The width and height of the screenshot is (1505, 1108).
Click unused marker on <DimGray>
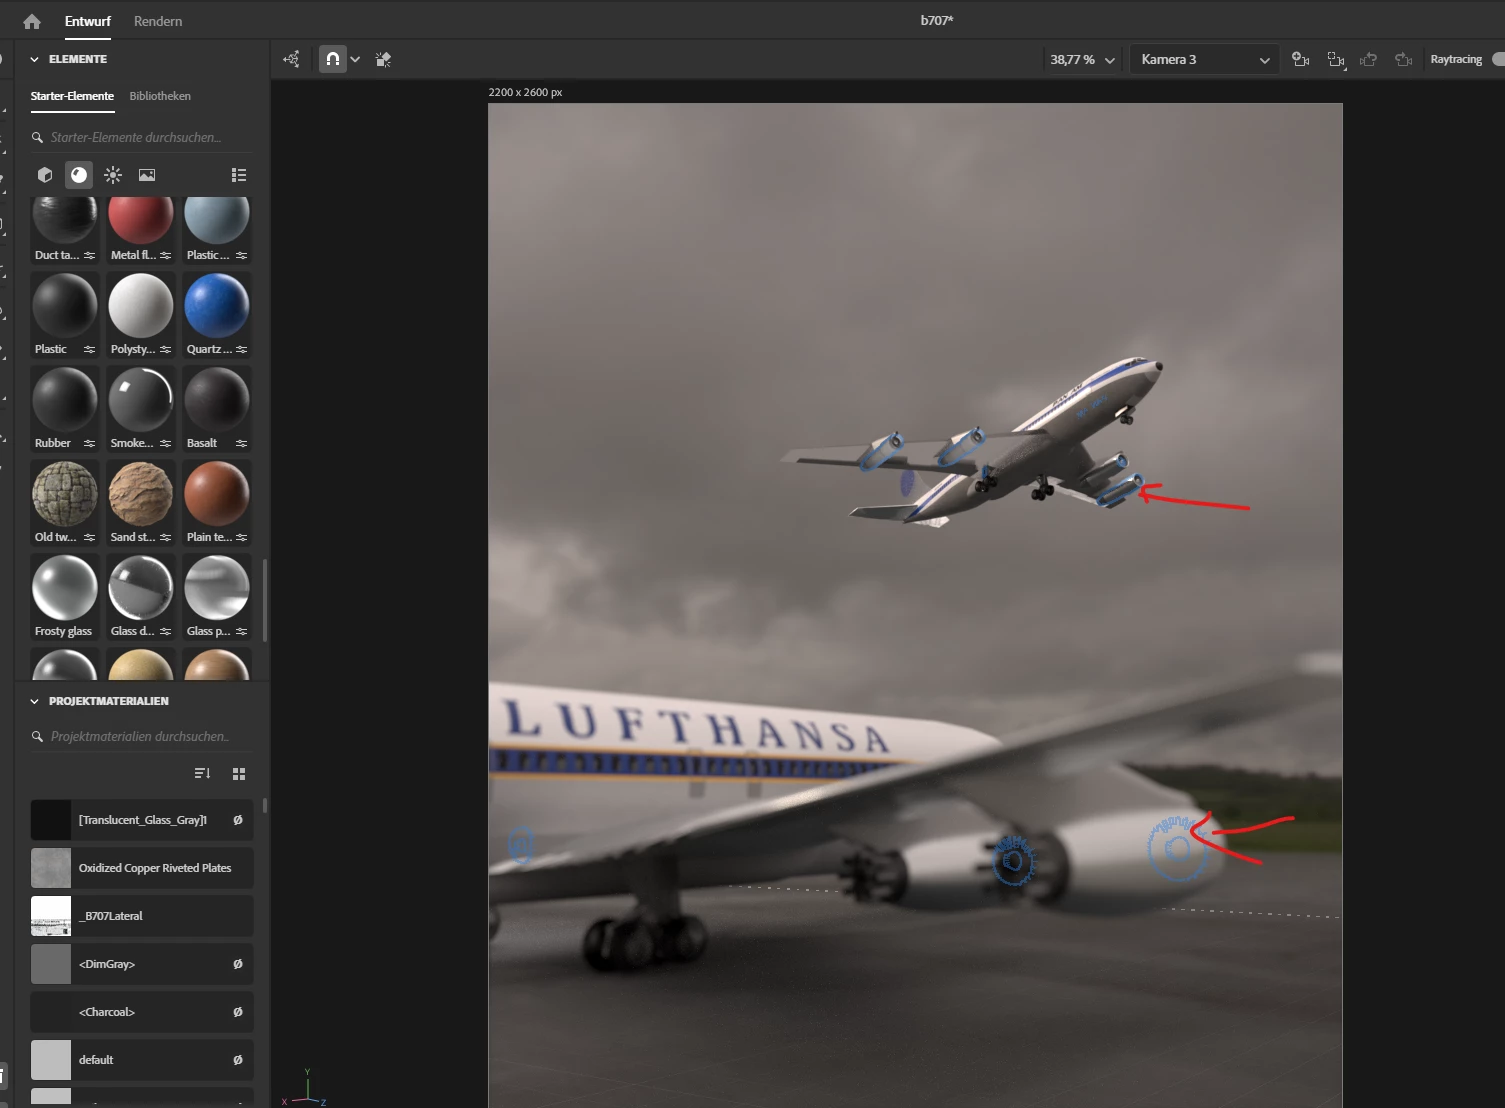pos(238,964)
